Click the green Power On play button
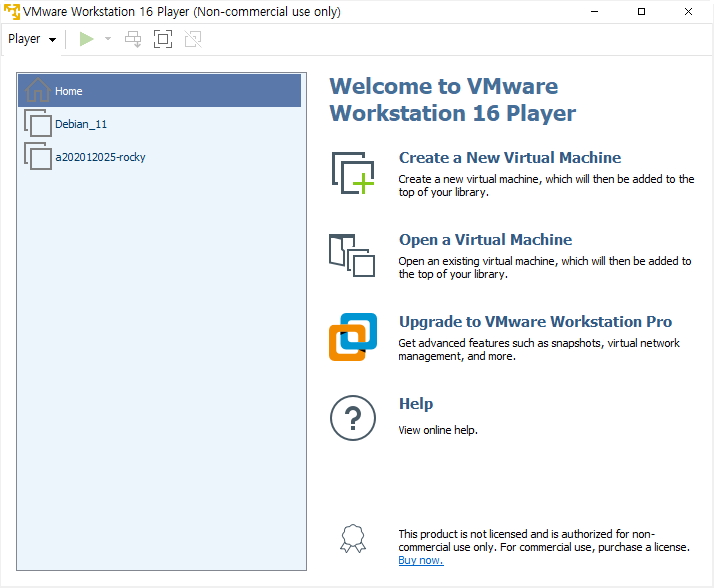Image resolution: width=714 pixels, height=588 pixels. [x=87, y=39]
